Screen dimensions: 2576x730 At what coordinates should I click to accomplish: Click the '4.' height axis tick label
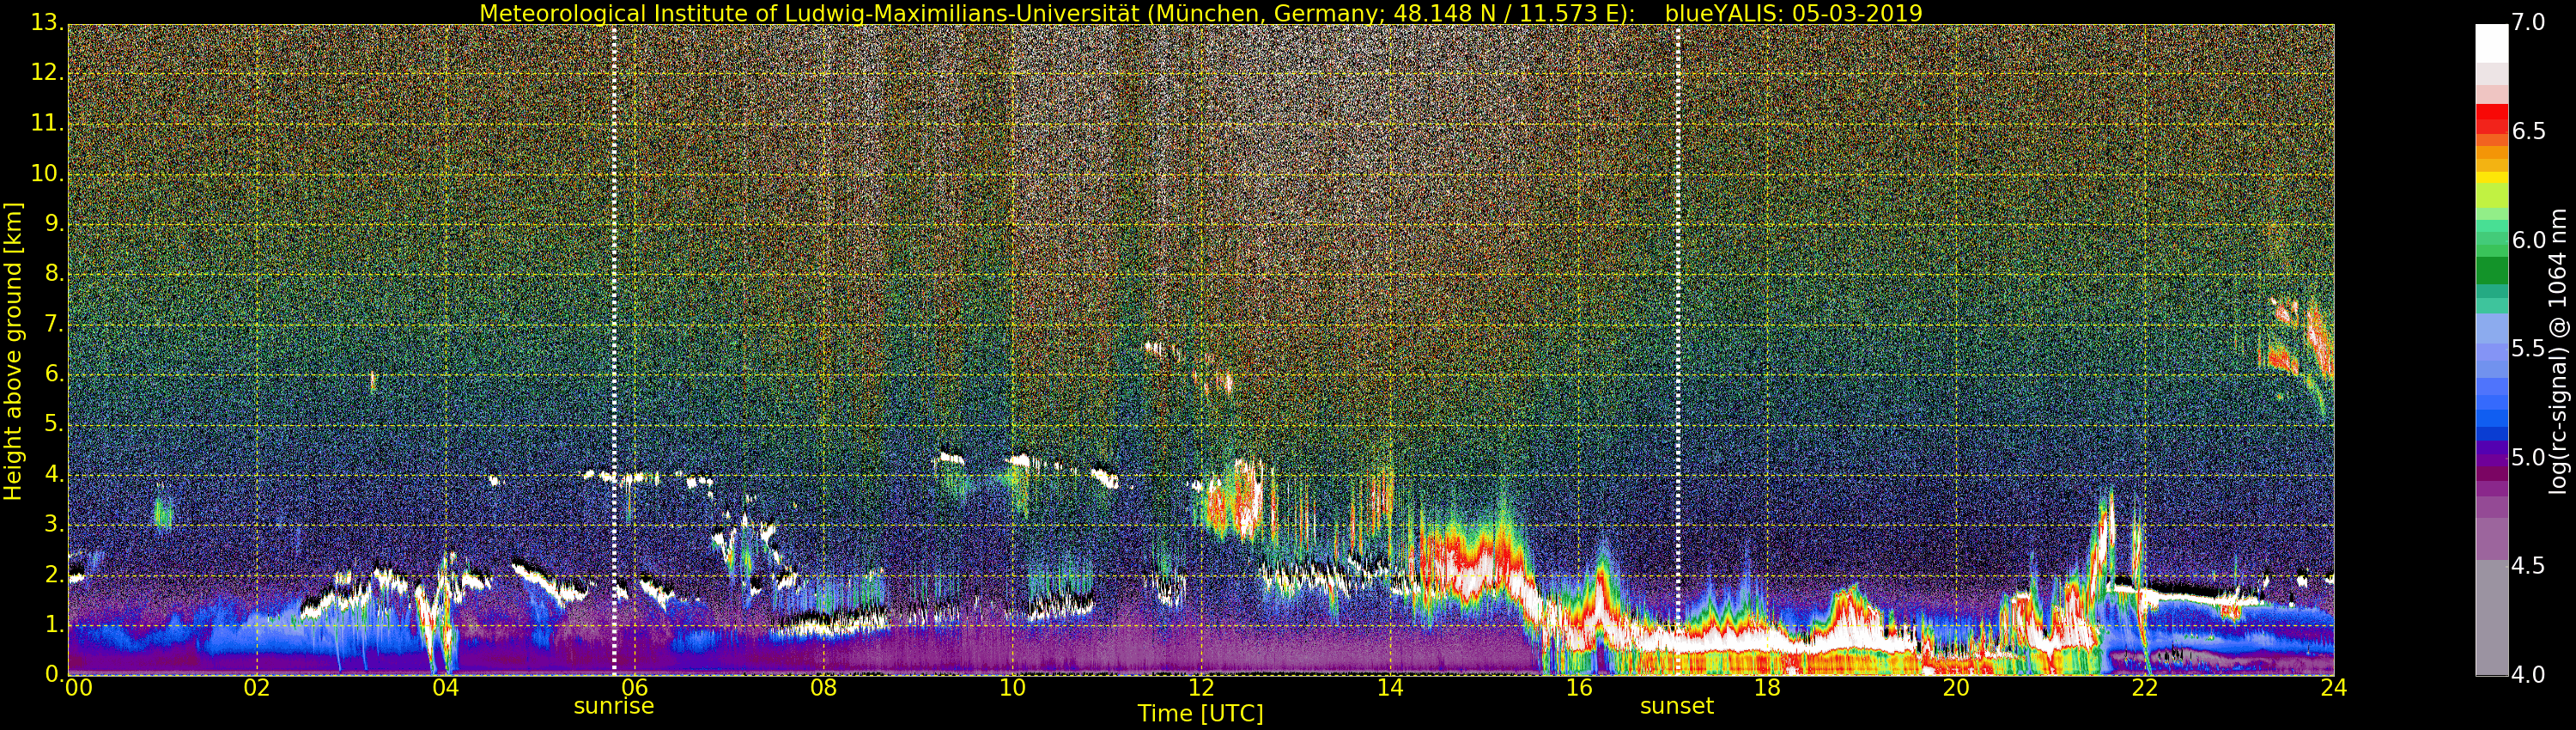click(x=54, y=474)
